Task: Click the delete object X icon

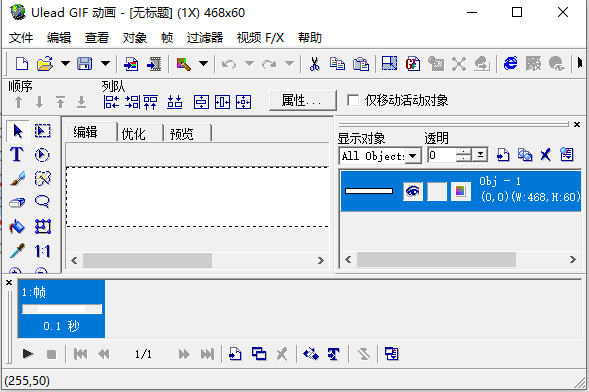Action: pyautogui.click(x=545, y=155)
